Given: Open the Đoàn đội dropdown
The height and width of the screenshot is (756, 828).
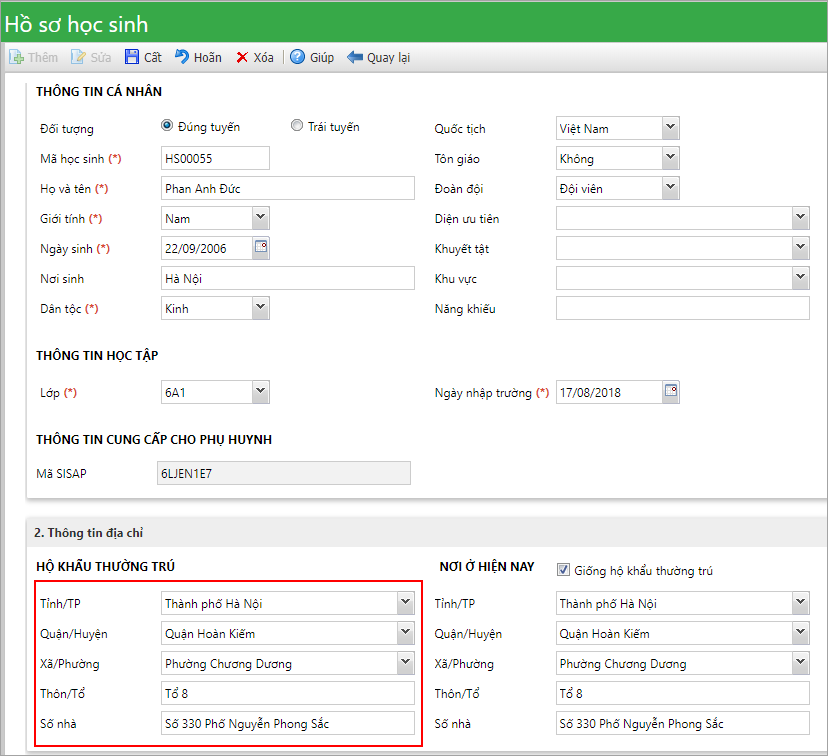Looking at the screenshot, I should pos(670,188).
